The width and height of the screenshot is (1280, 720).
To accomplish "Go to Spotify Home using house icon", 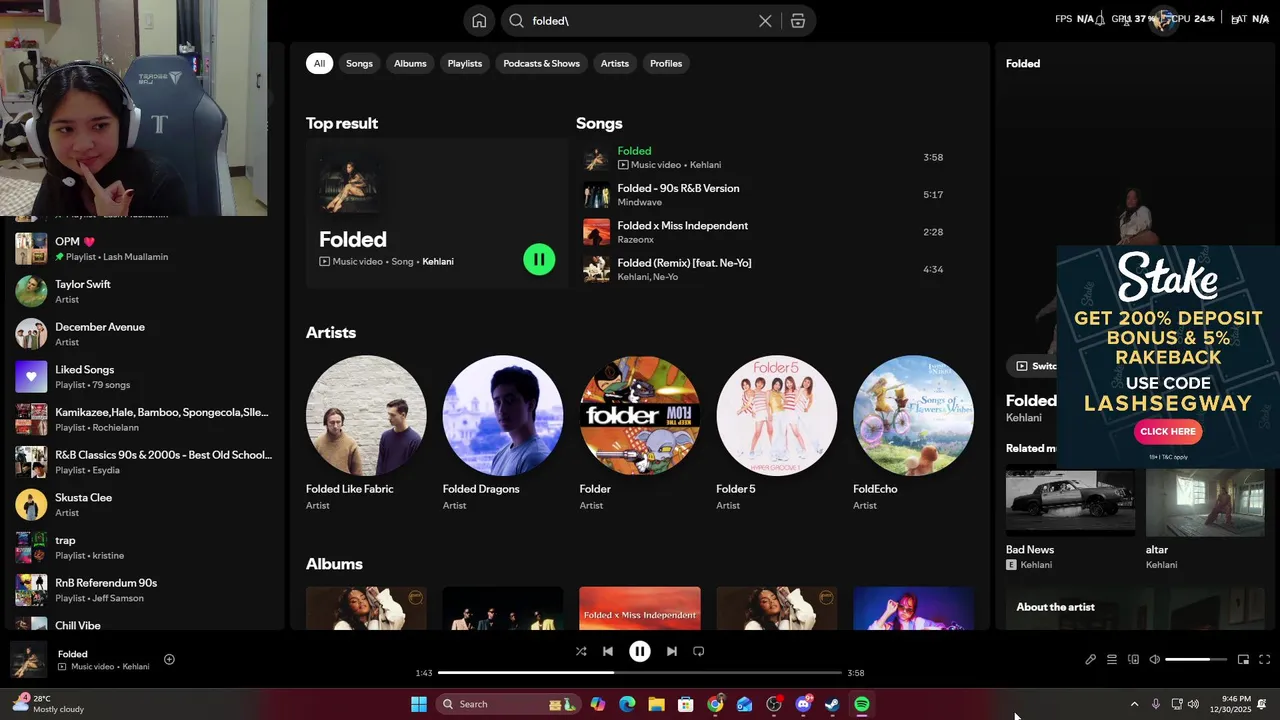I will coord(479,21).
